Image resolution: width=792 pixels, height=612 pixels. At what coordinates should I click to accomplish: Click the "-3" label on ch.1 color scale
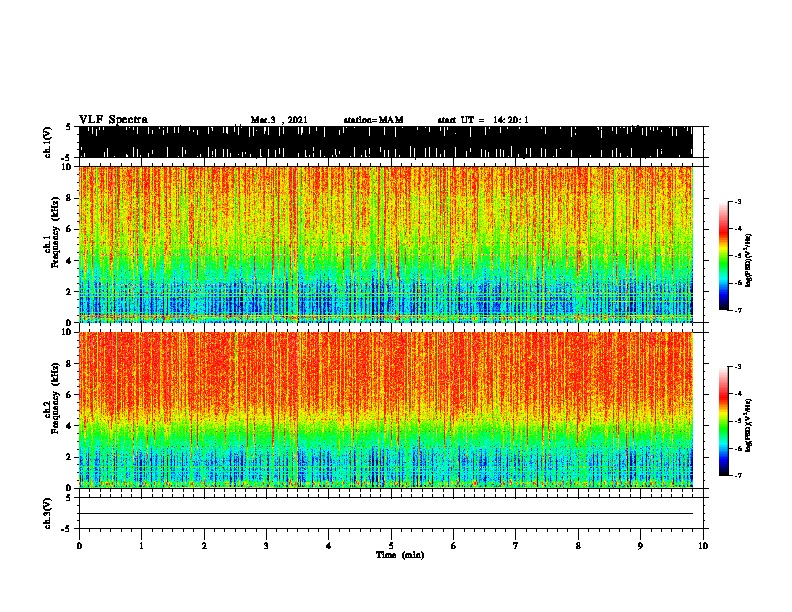point(738,201)
